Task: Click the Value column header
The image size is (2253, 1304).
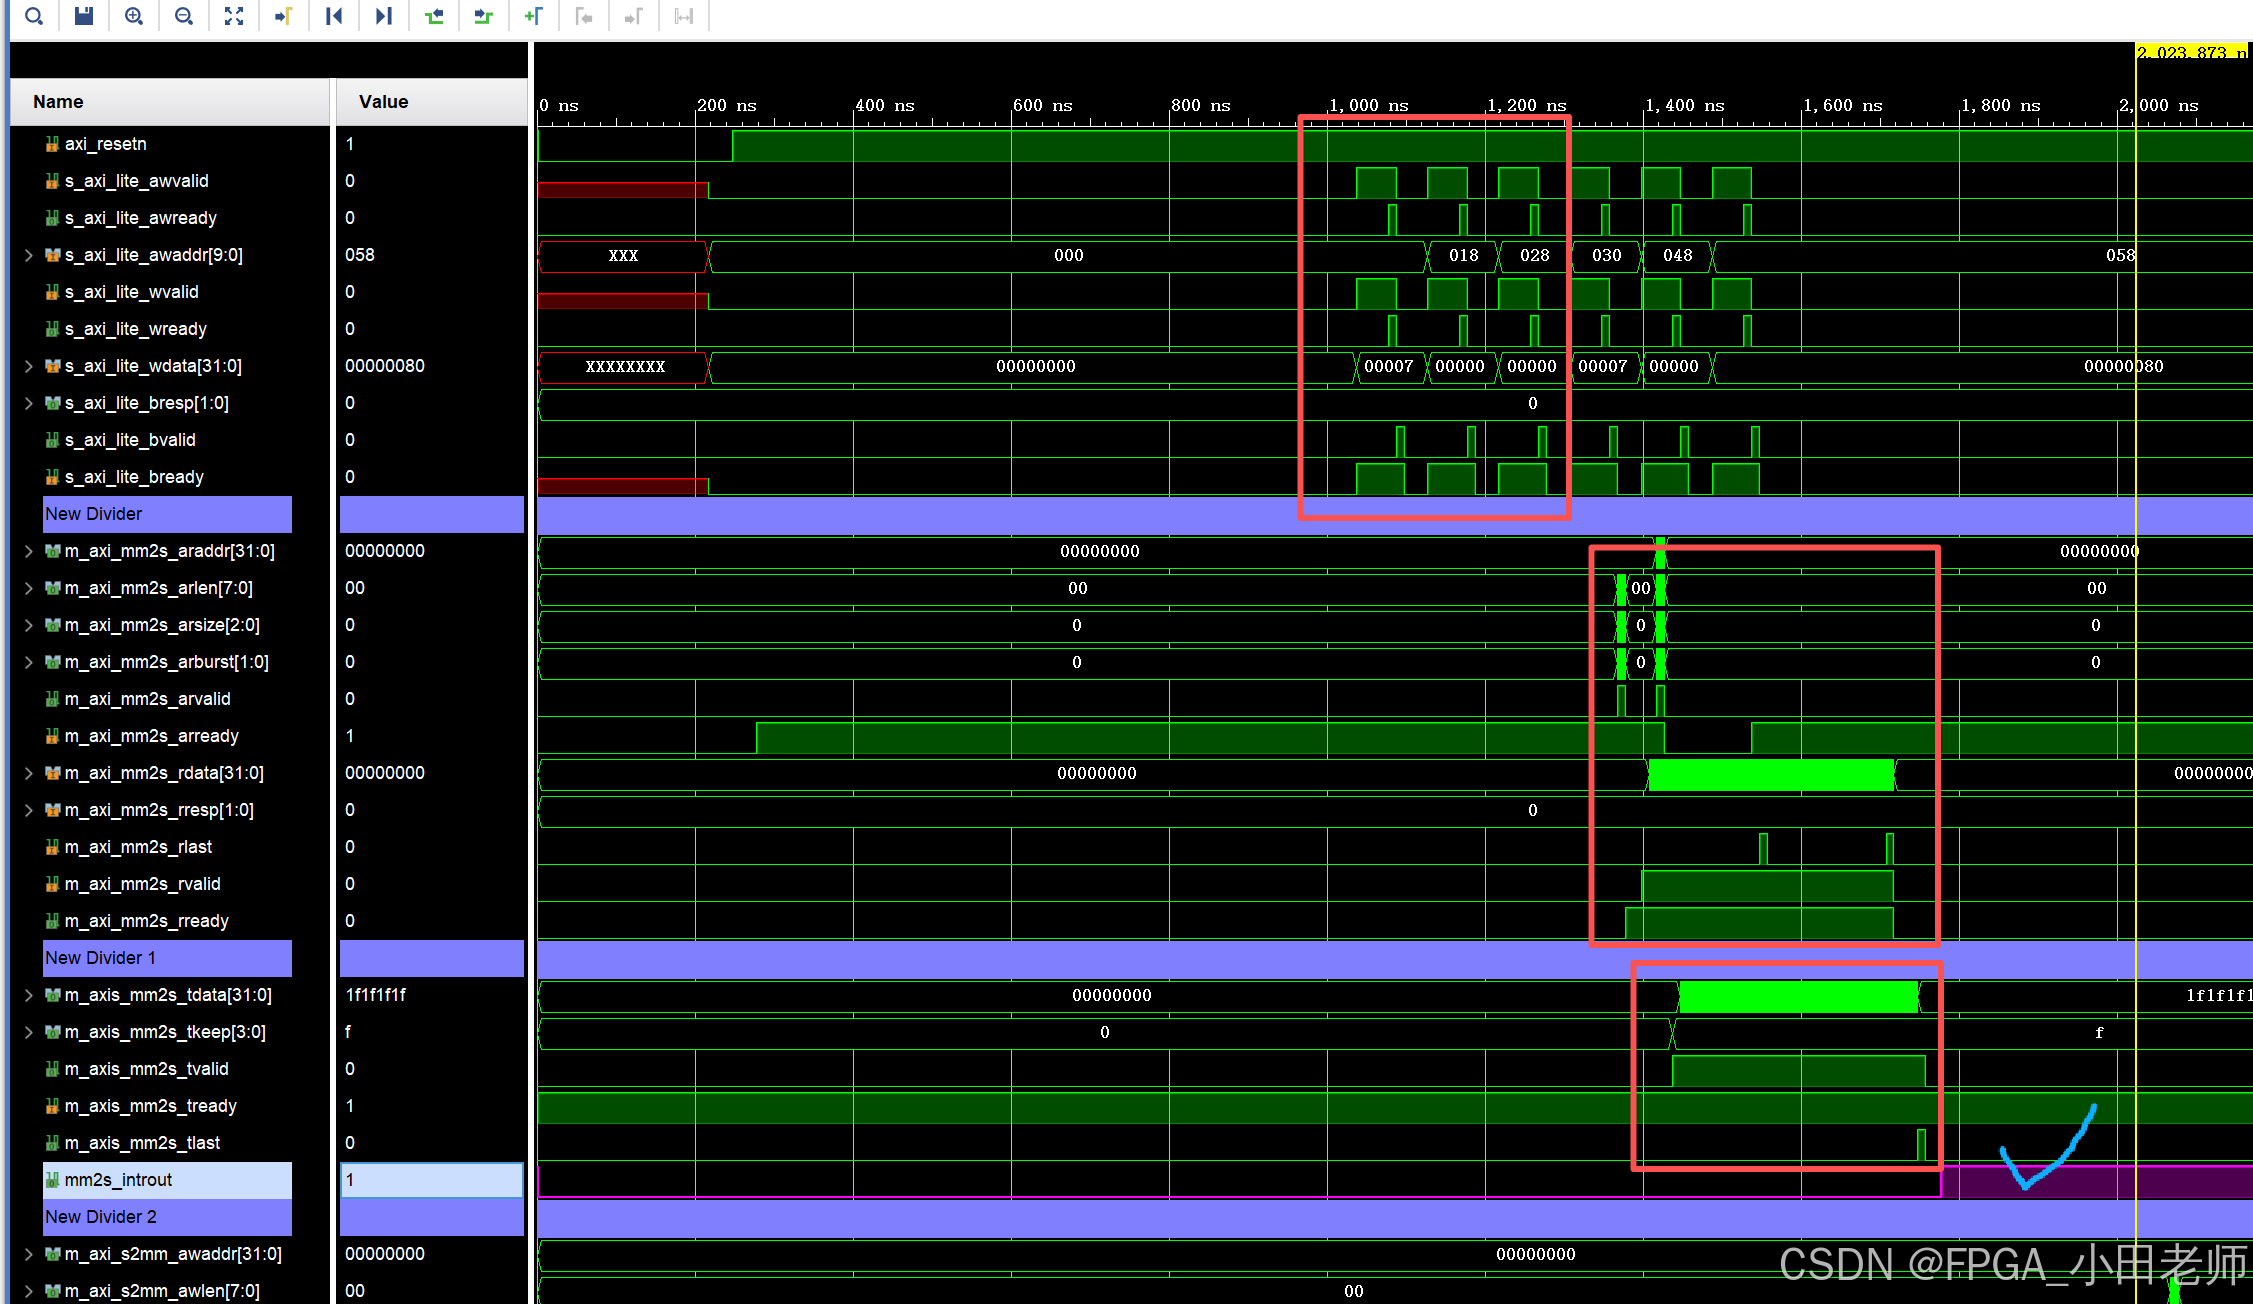Action: 384,102
